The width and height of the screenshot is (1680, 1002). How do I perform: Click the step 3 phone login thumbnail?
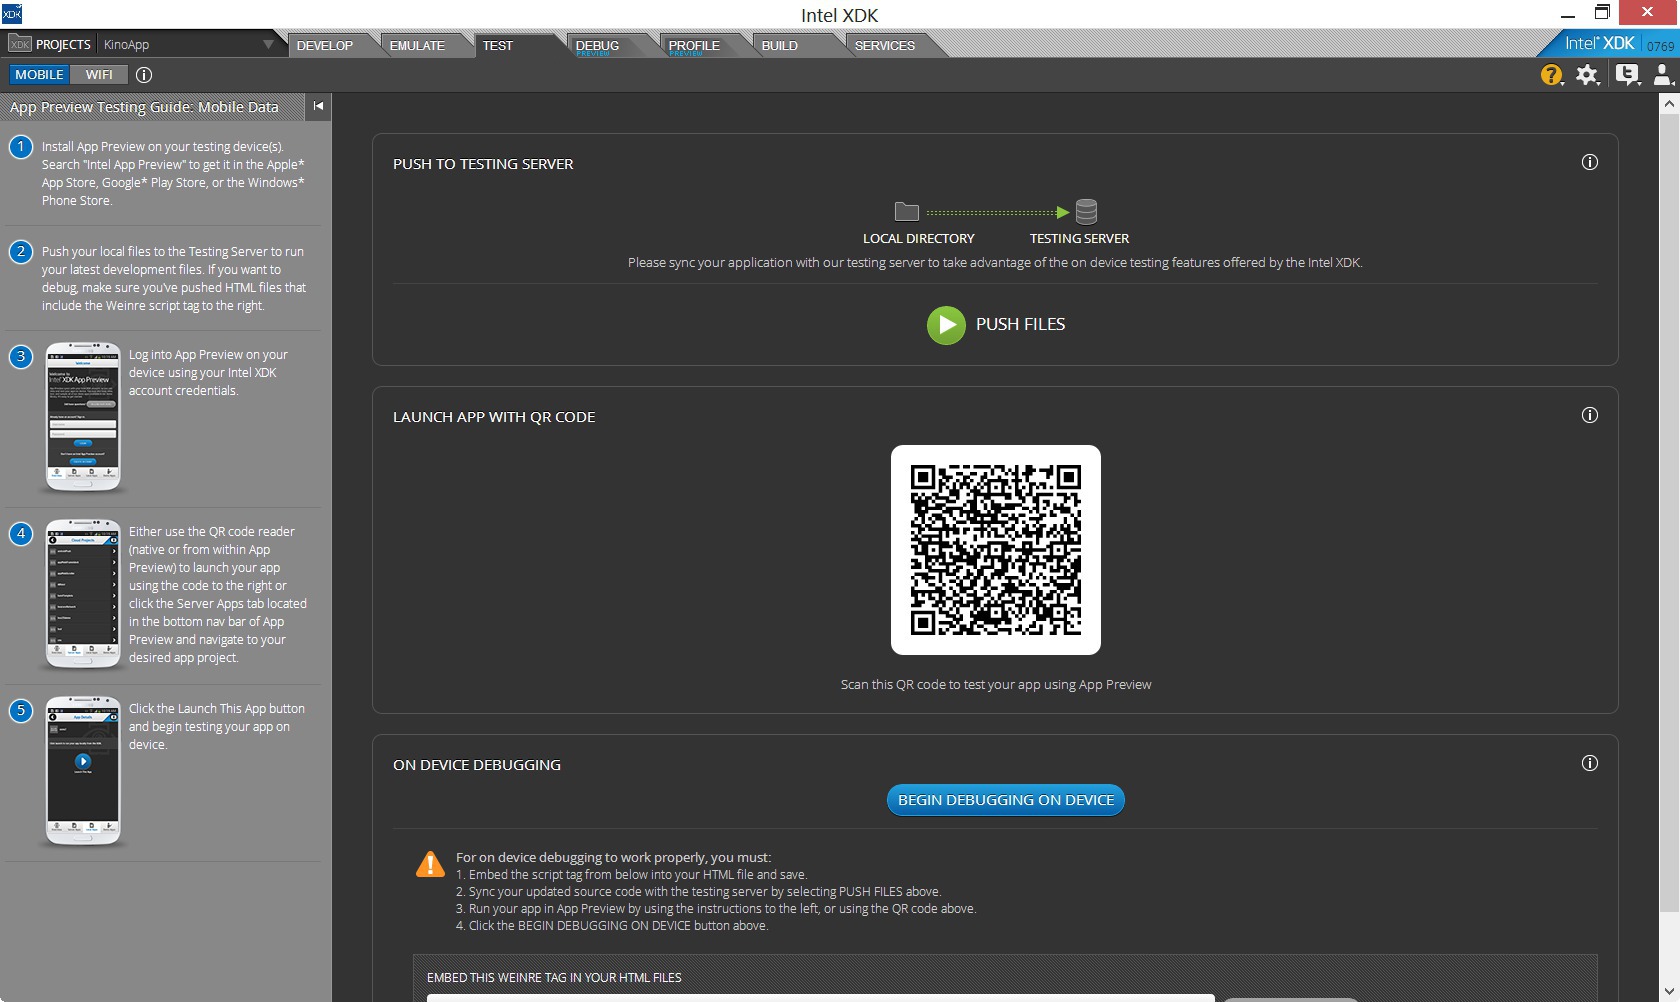pos(83,417)
